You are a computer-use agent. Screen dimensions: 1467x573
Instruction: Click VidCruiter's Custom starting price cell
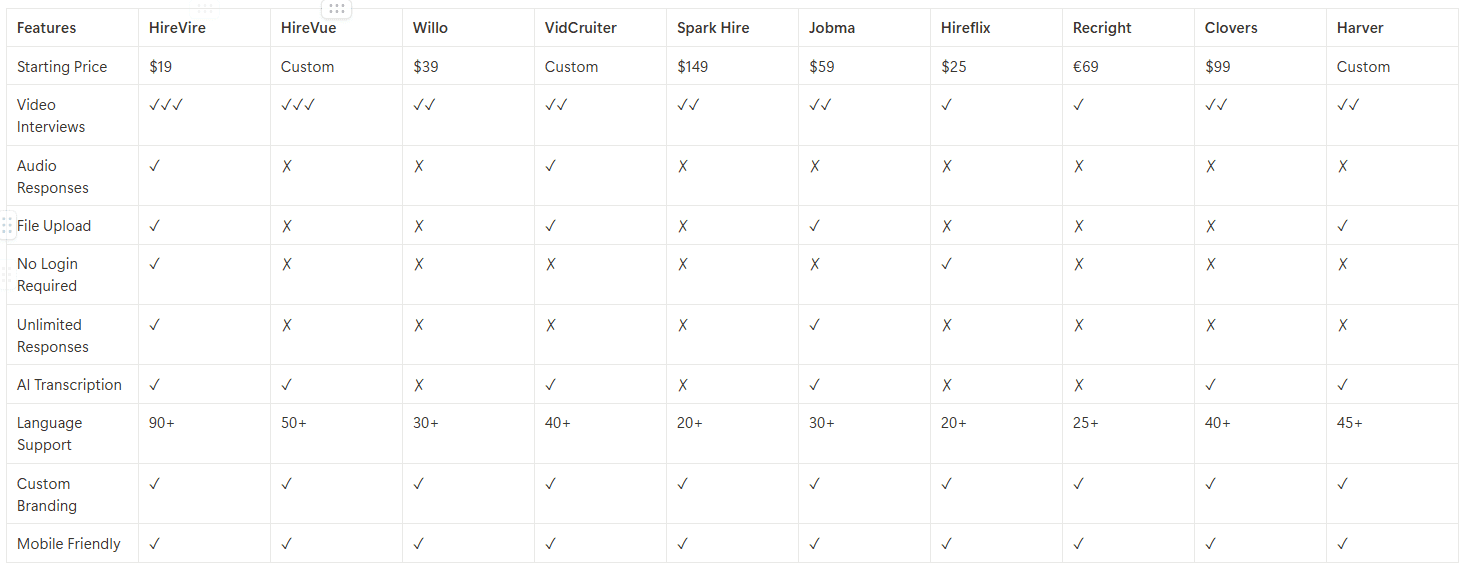572,67
